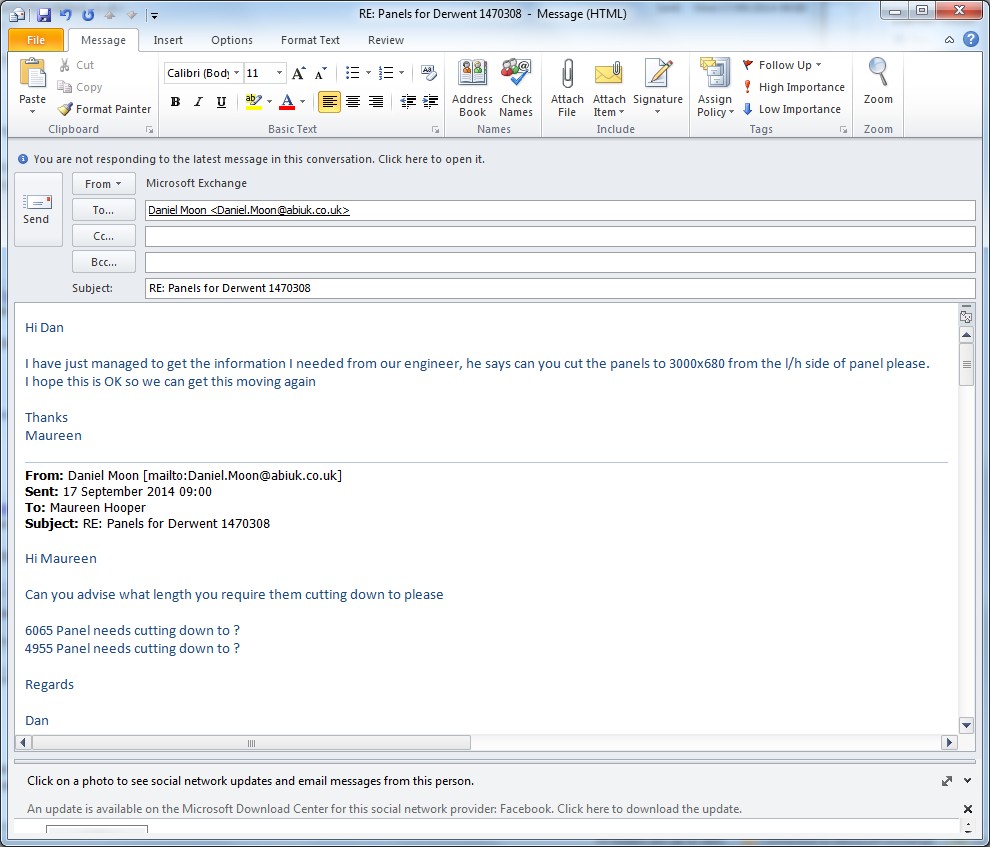Send the email message
Screen dimensions: 990x847
(38, 210)
